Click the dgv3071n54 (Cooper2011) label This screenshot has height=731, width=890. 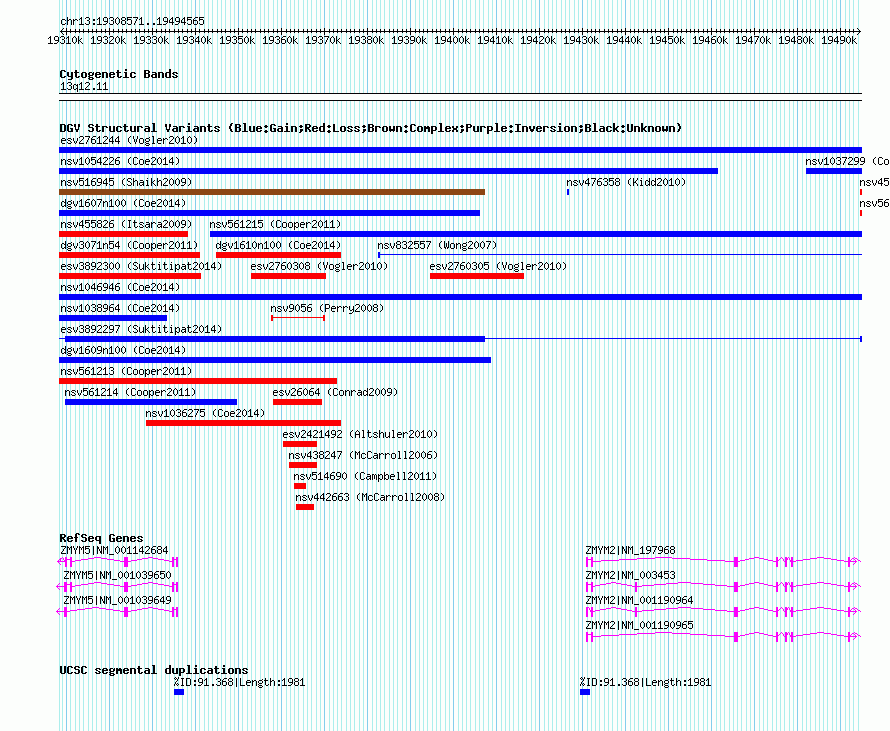pos(129,245)
